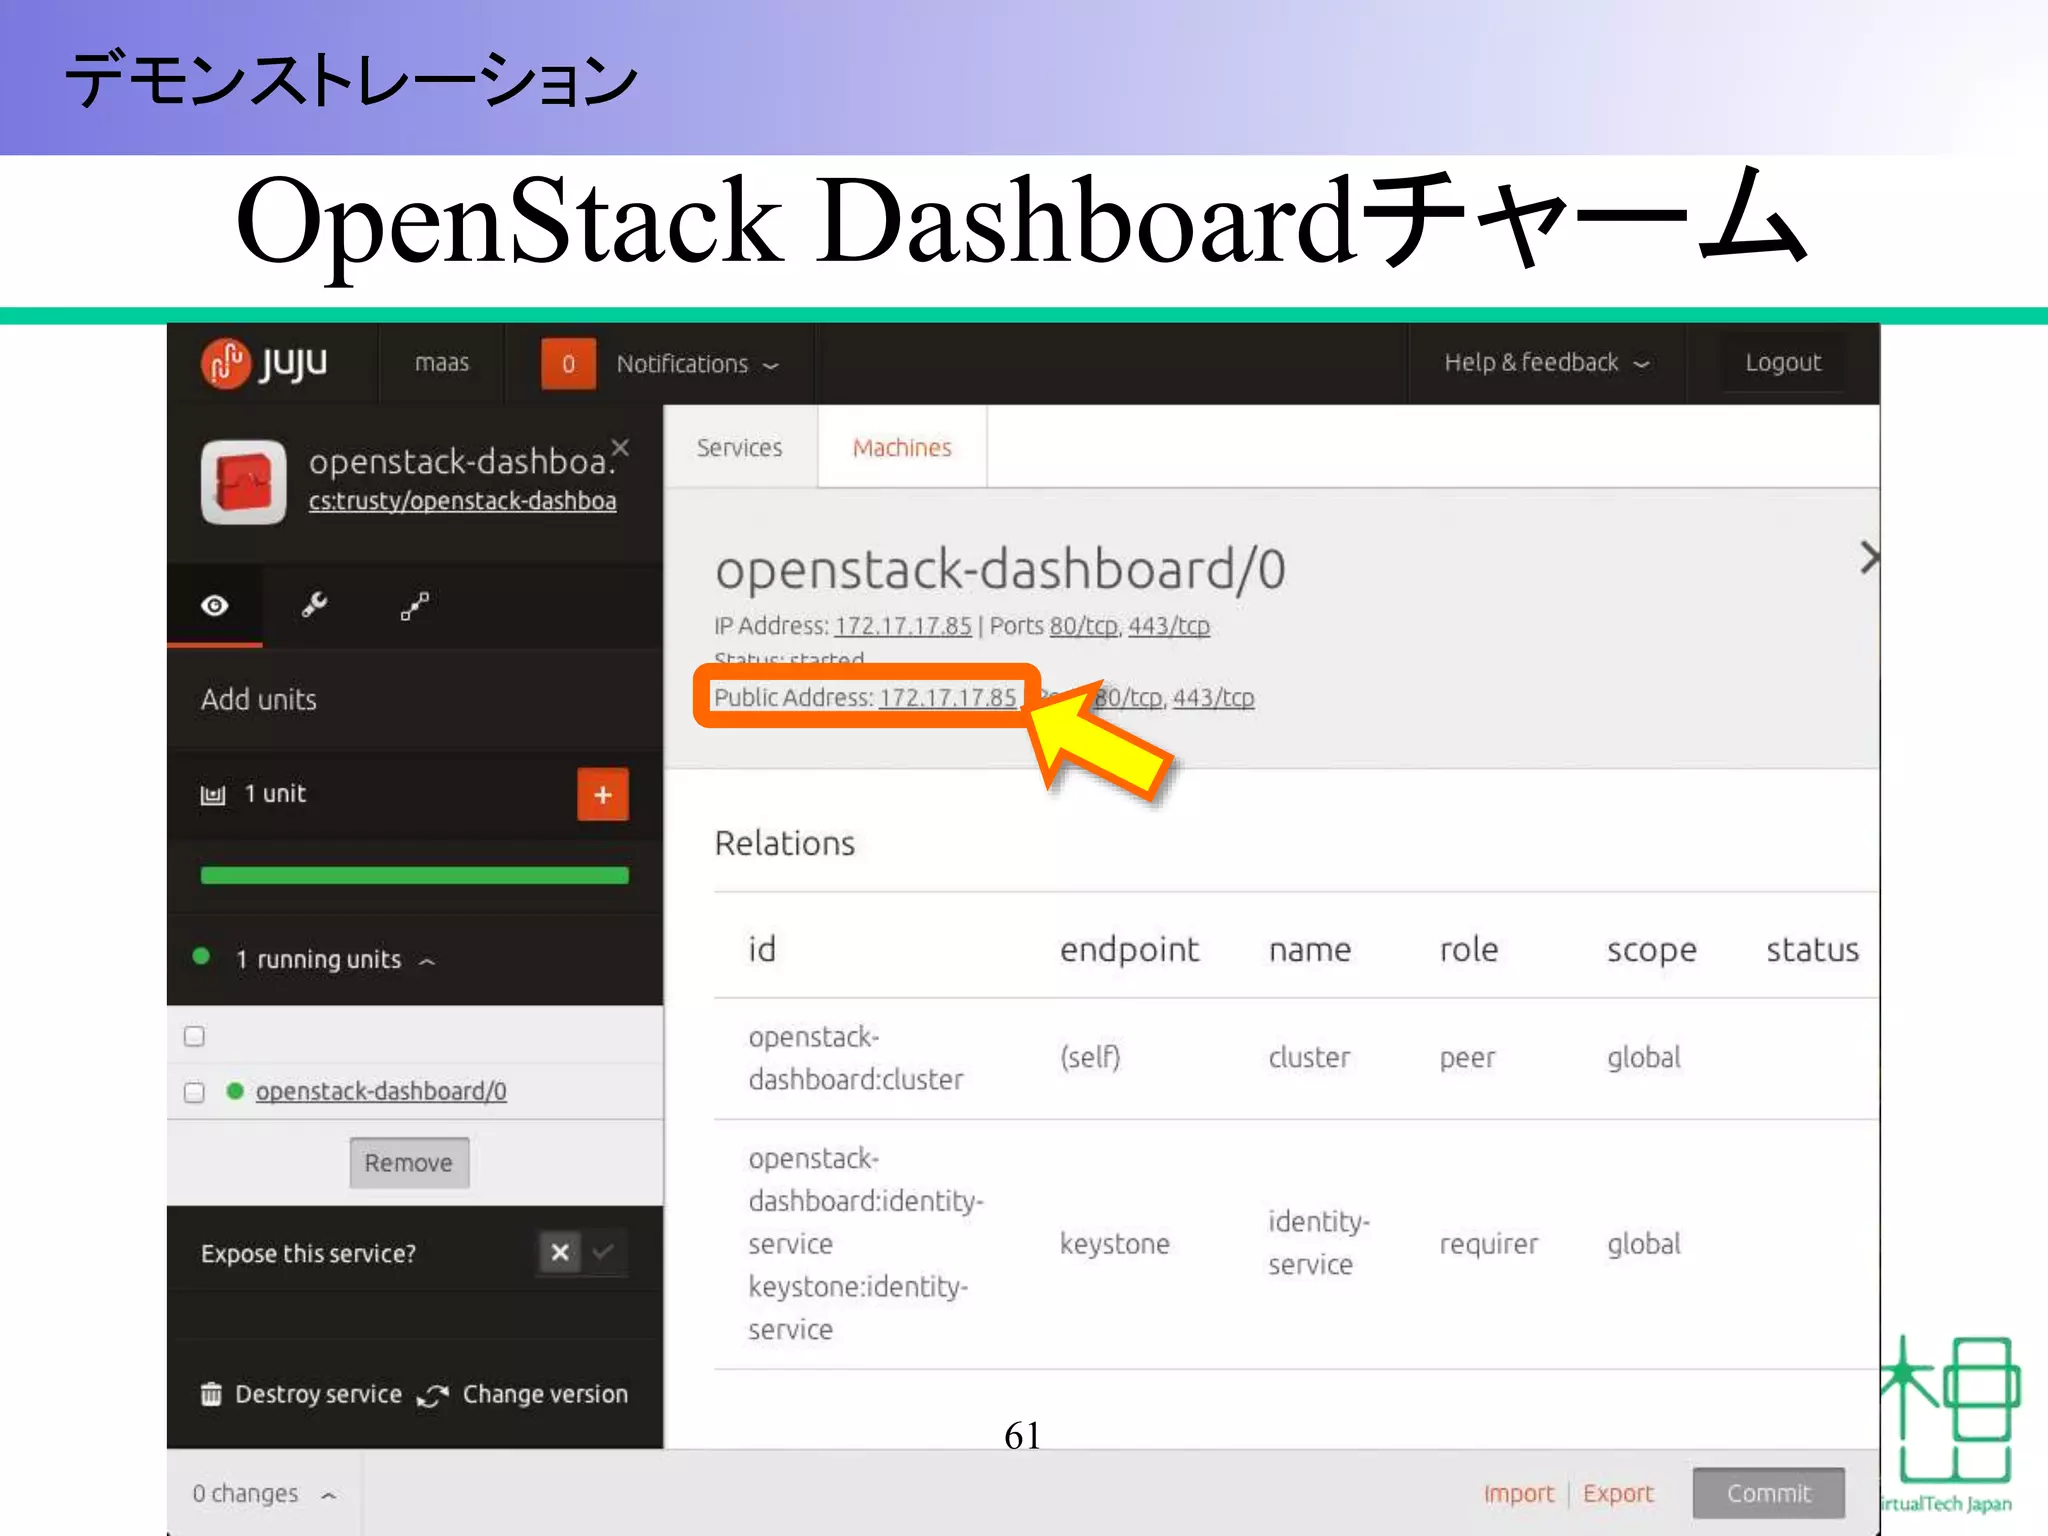The width and height of the screenshot is (2048, 1536).
Task: Click the scope column header
Action: pos(1651,950)
